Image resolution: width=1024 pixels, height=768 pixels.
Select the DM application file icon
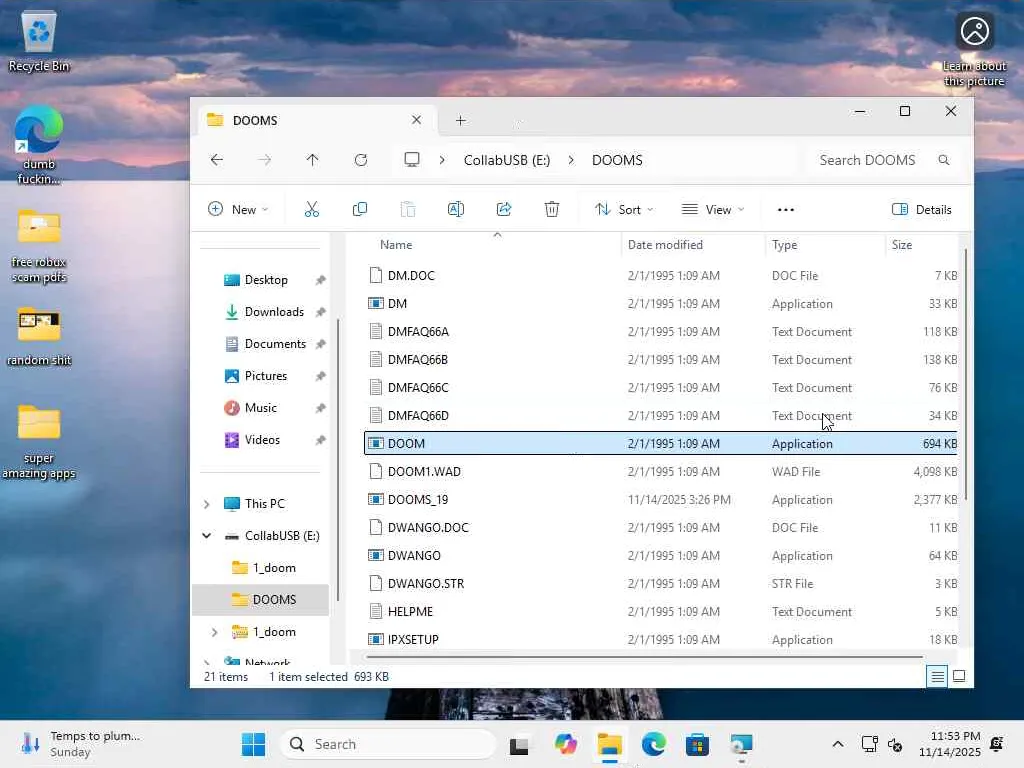(x=376, y=304)
